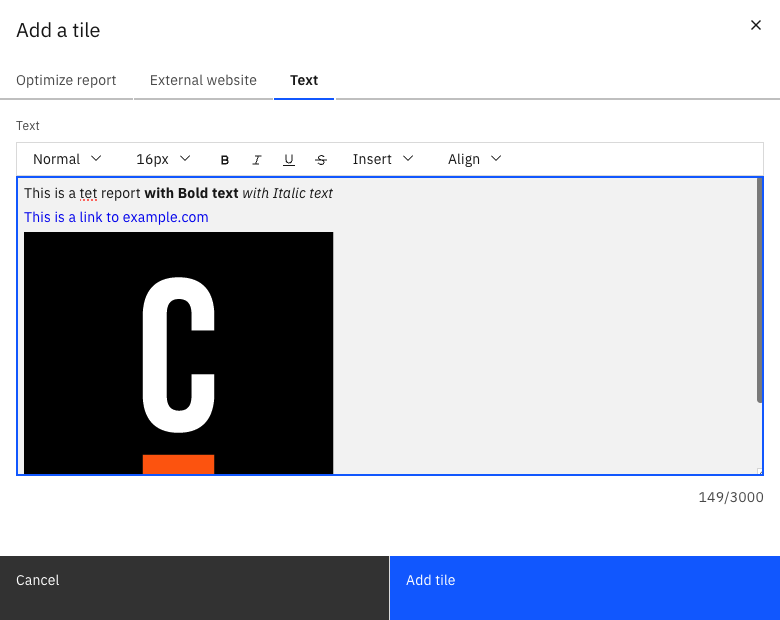Click the Cancel button
780x620 pixels.
coord(194,588)
